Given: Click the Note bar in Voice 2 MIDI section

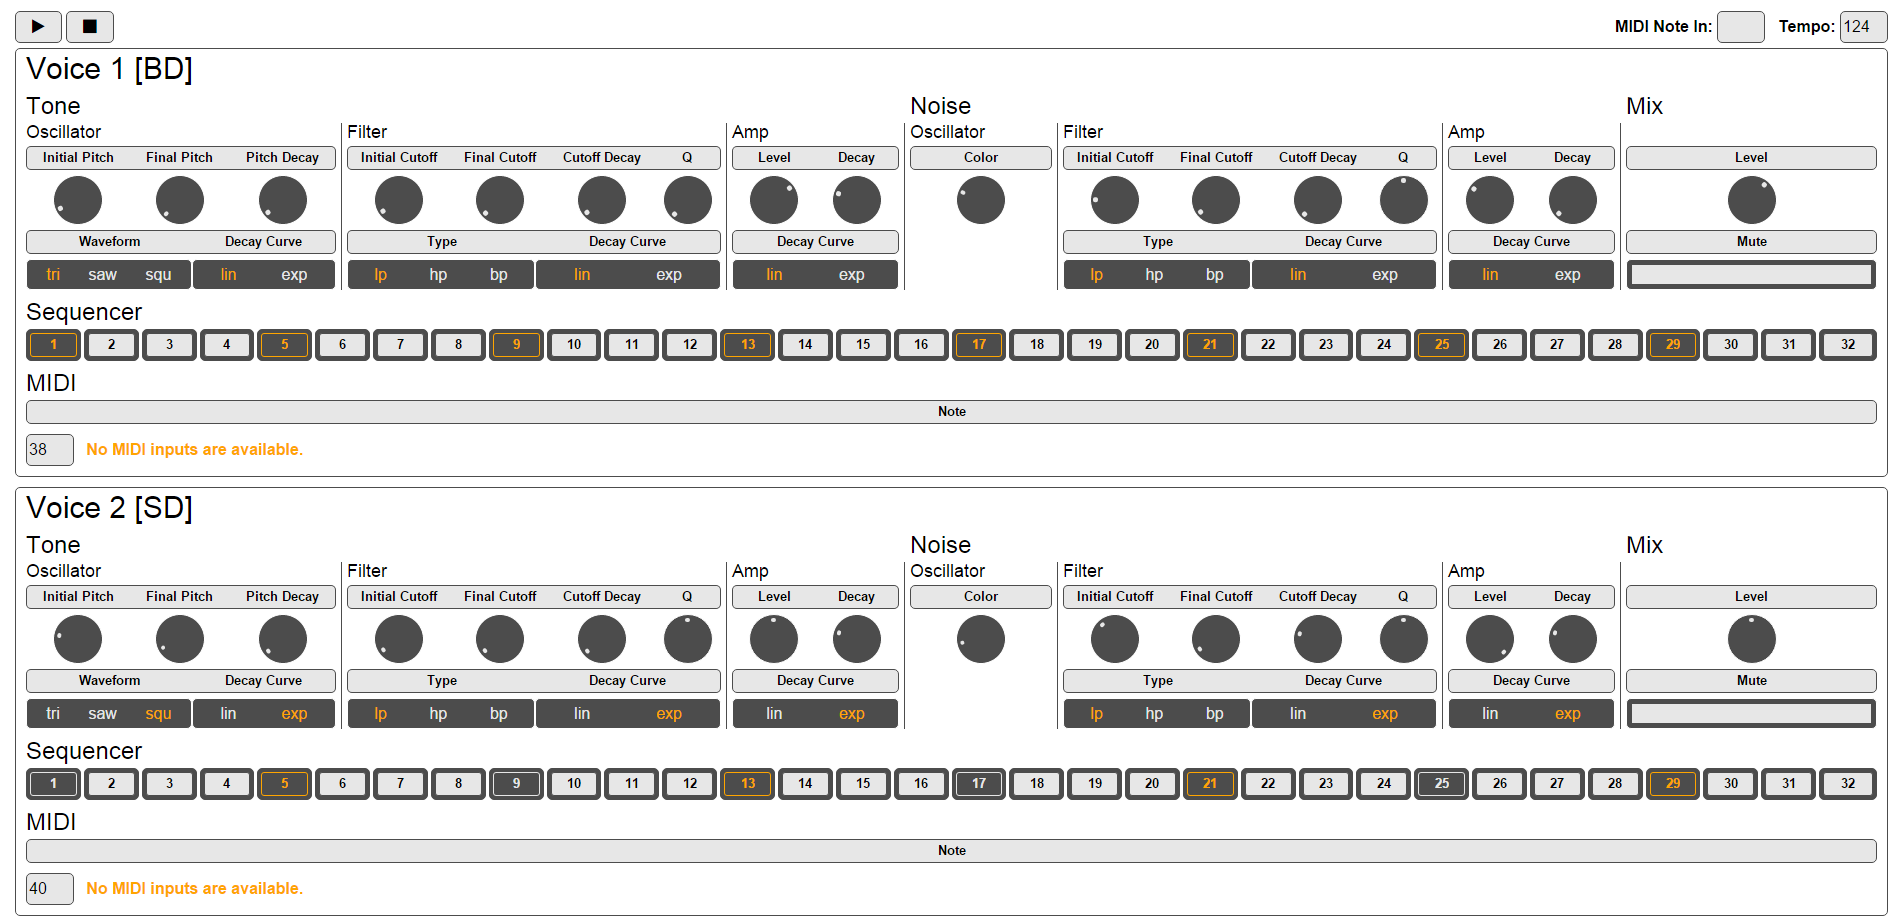Looking at the screenshot, I should 951,850.
